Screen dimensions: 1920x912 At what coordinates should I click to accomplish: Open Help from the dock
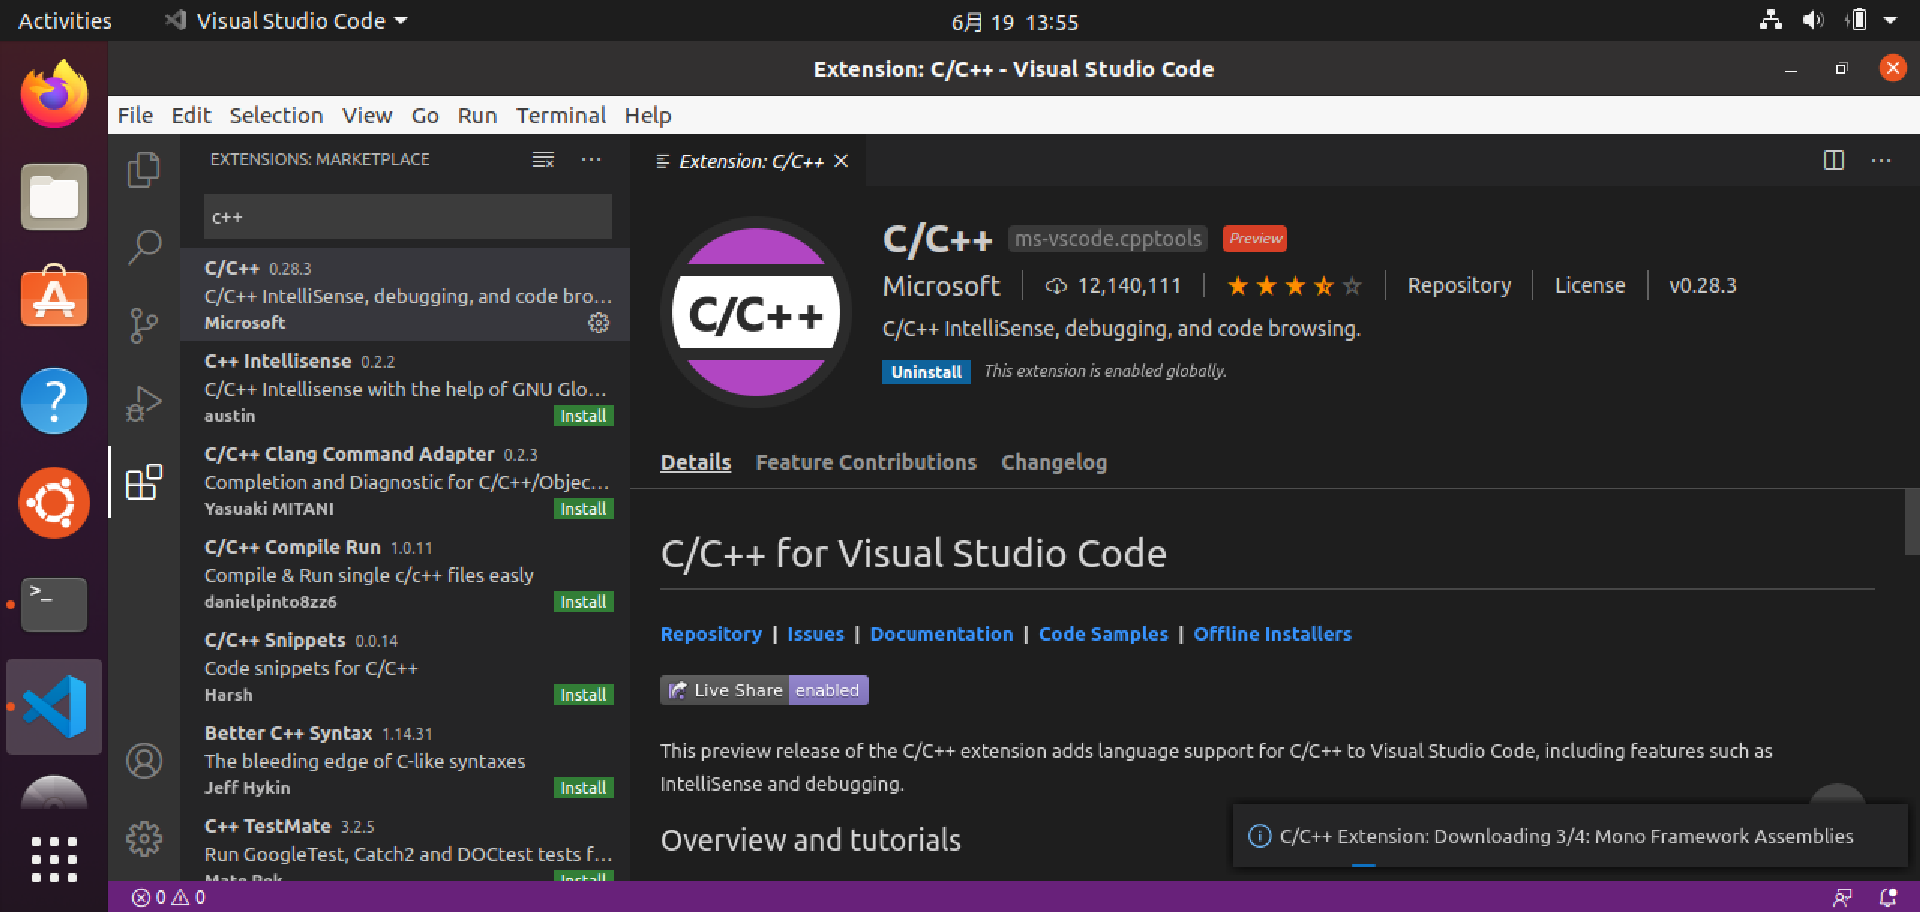[x=54, y=400]
